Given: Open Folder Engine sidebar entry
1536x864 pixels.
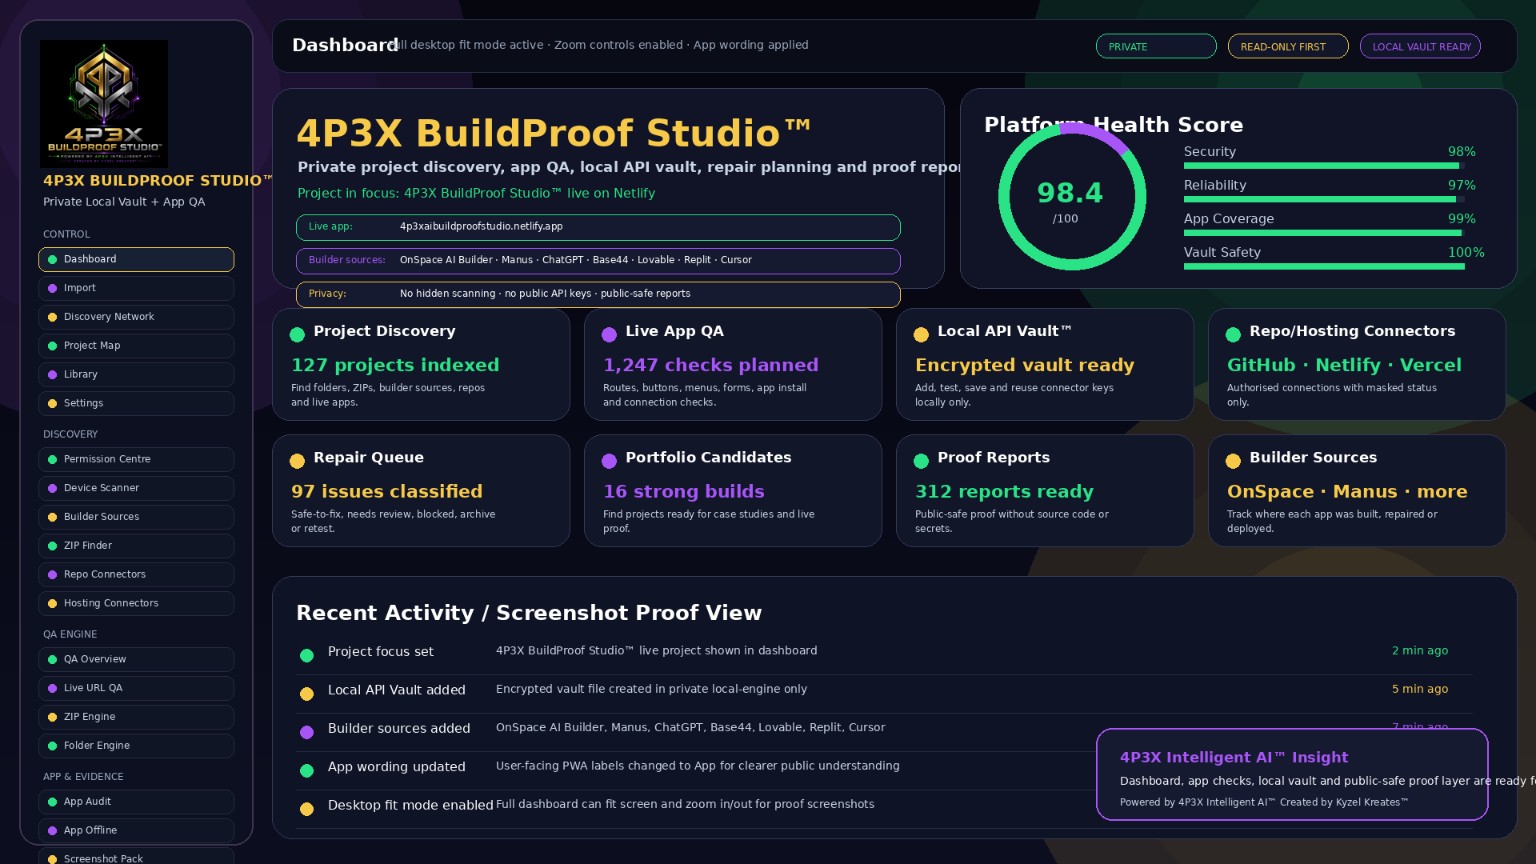Looking at the screenshot, I should tap(136, 746).
